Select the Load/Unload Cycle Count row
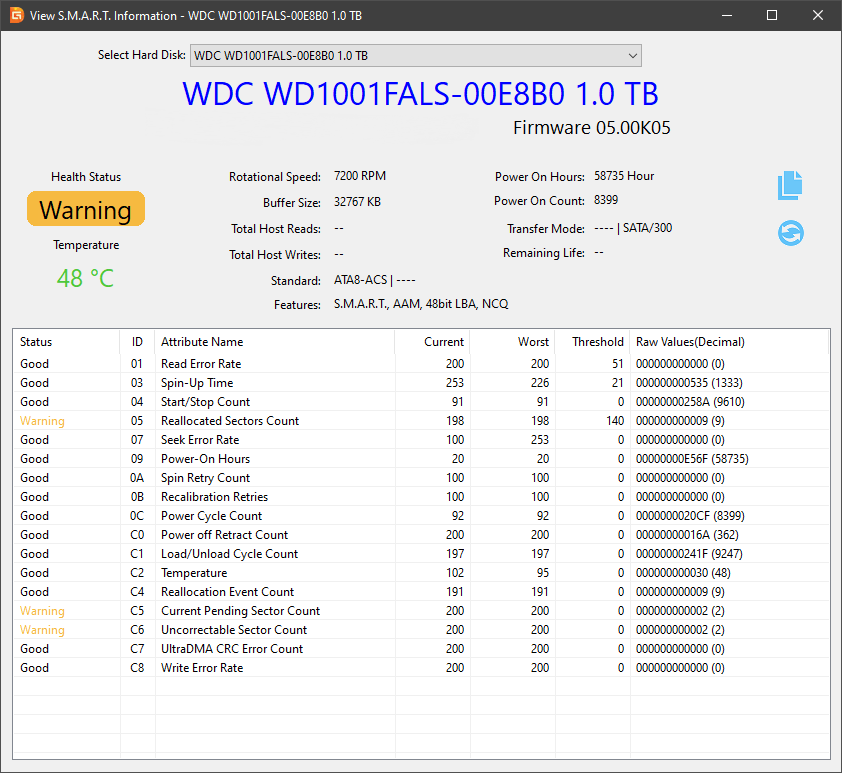Viewport: 842px width, 773px height. pos(421,554)
